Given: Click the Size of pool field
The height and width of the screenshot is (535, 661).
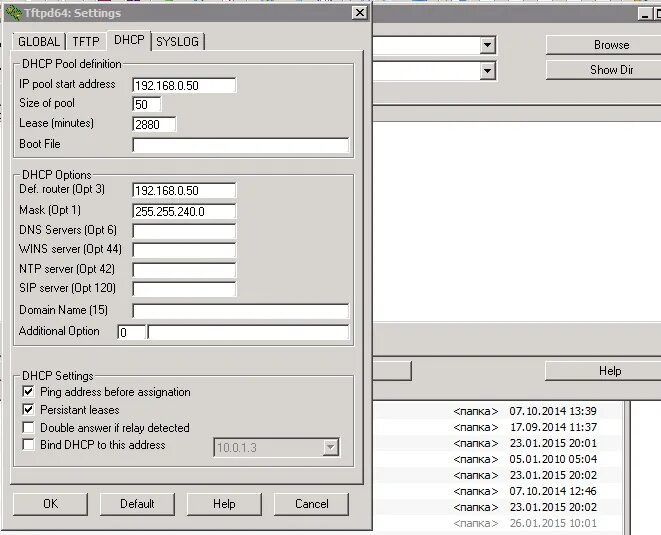Looking at the screenshot, I should pos(146,105).
